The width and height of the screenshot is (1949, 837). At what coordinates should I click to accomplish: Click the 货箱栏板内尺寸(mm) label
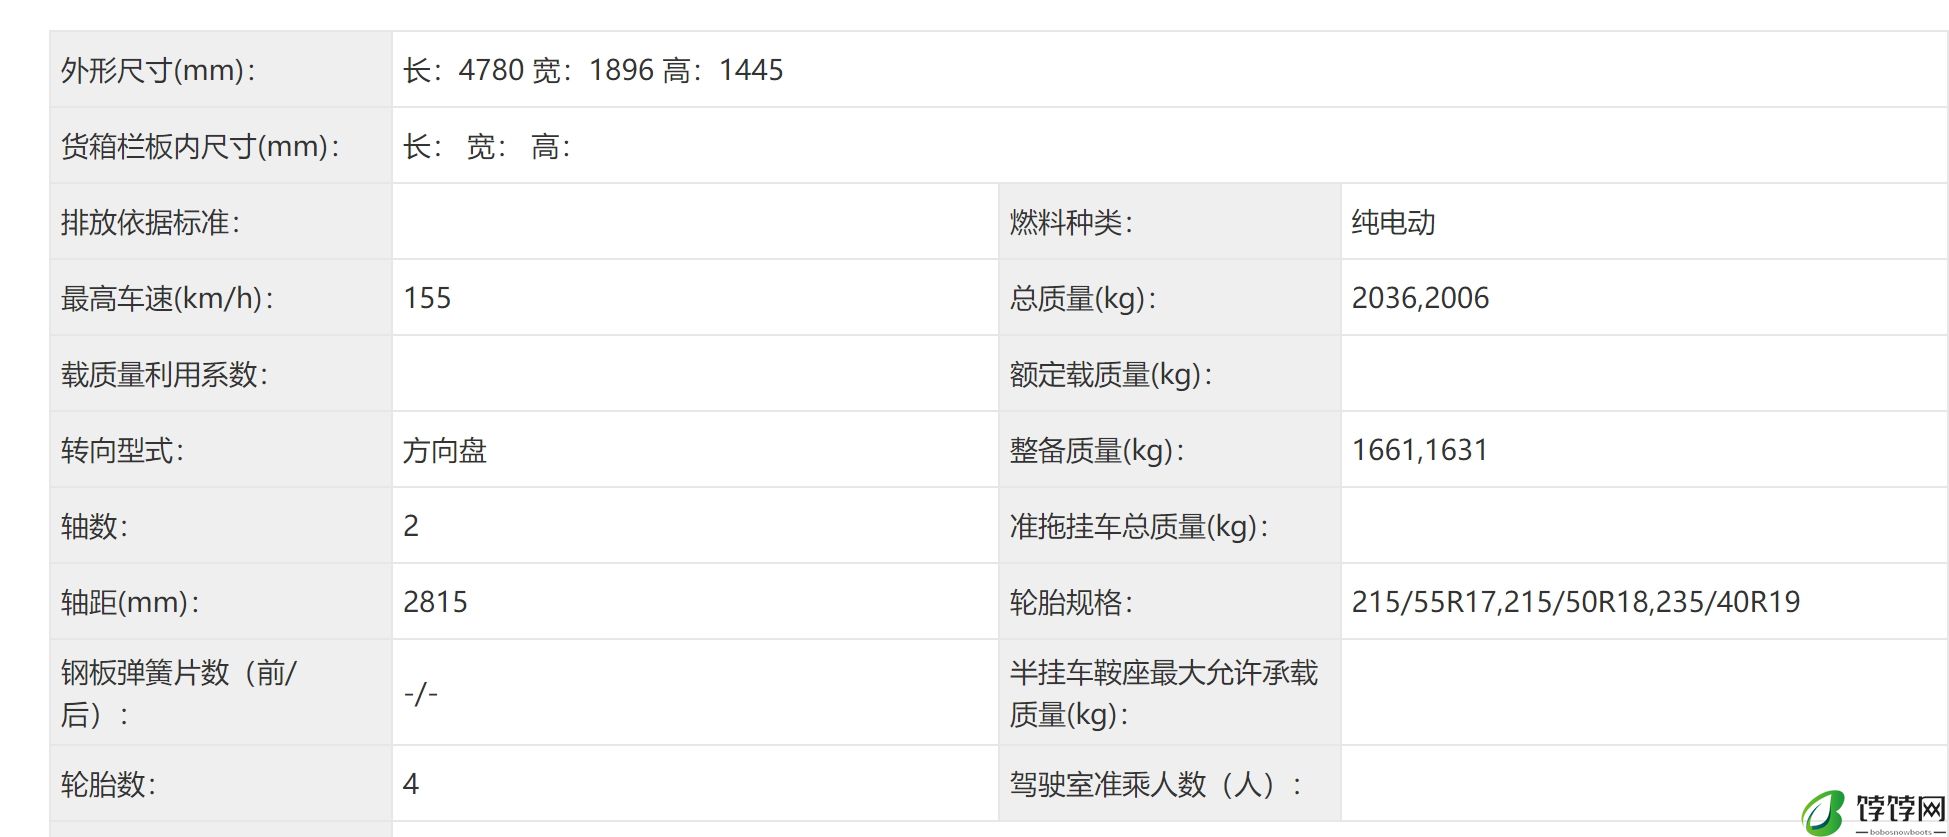pos(200,146)
